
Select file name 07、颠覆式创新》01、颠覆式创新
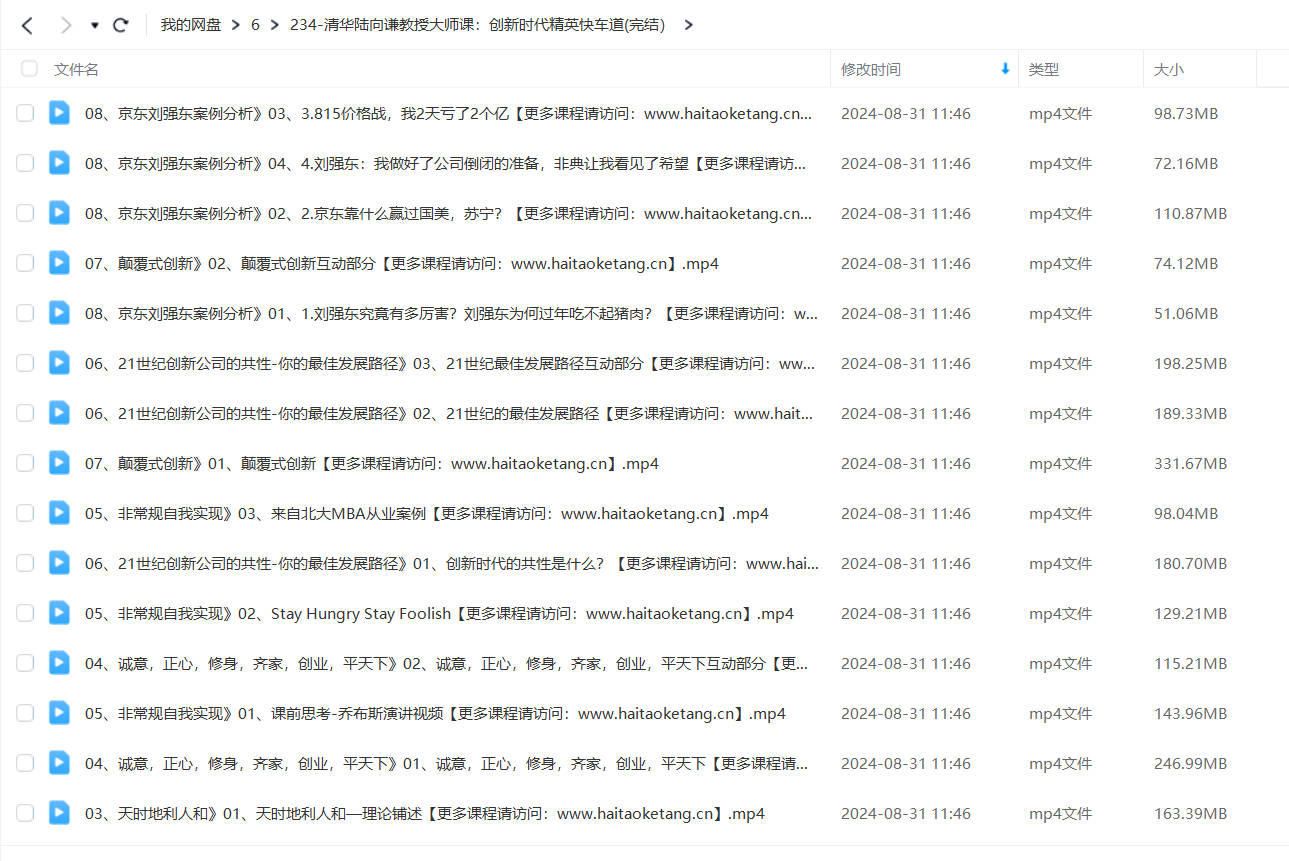[372, 464]
